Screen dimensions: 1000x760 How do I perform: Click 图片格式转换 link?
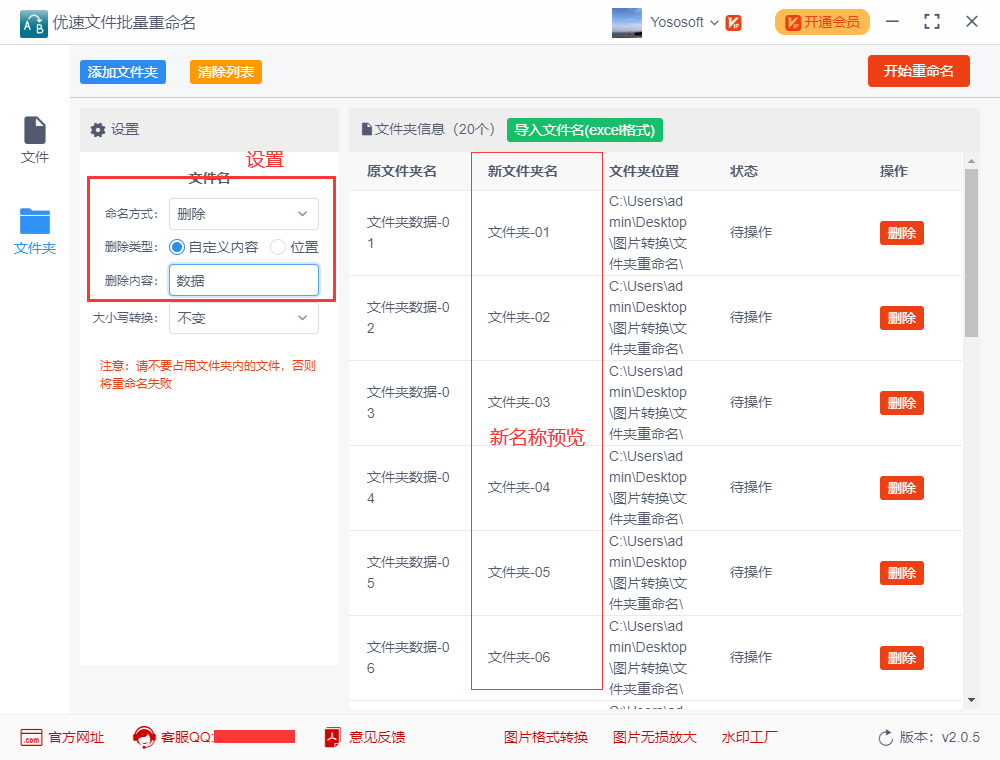click(x=546, y=738)
